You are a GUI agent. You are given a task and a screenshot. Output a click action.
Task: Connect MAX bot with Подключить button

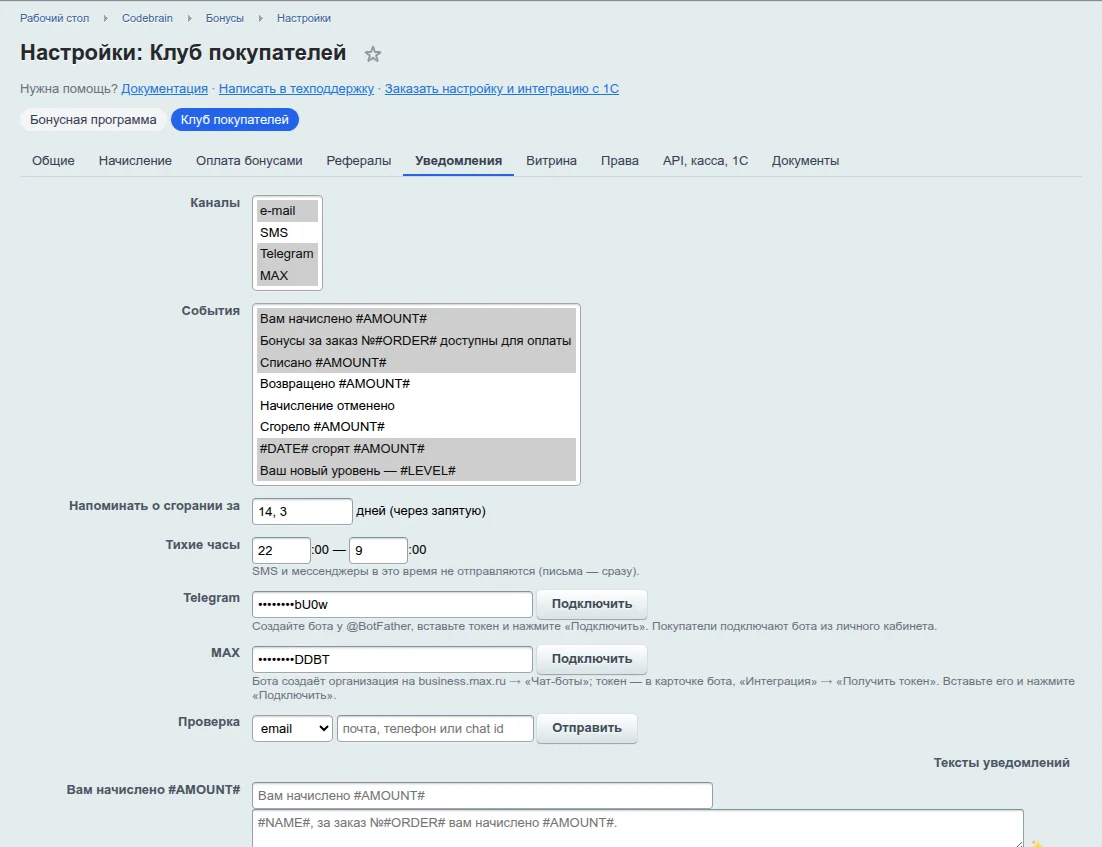click(592, 659)
